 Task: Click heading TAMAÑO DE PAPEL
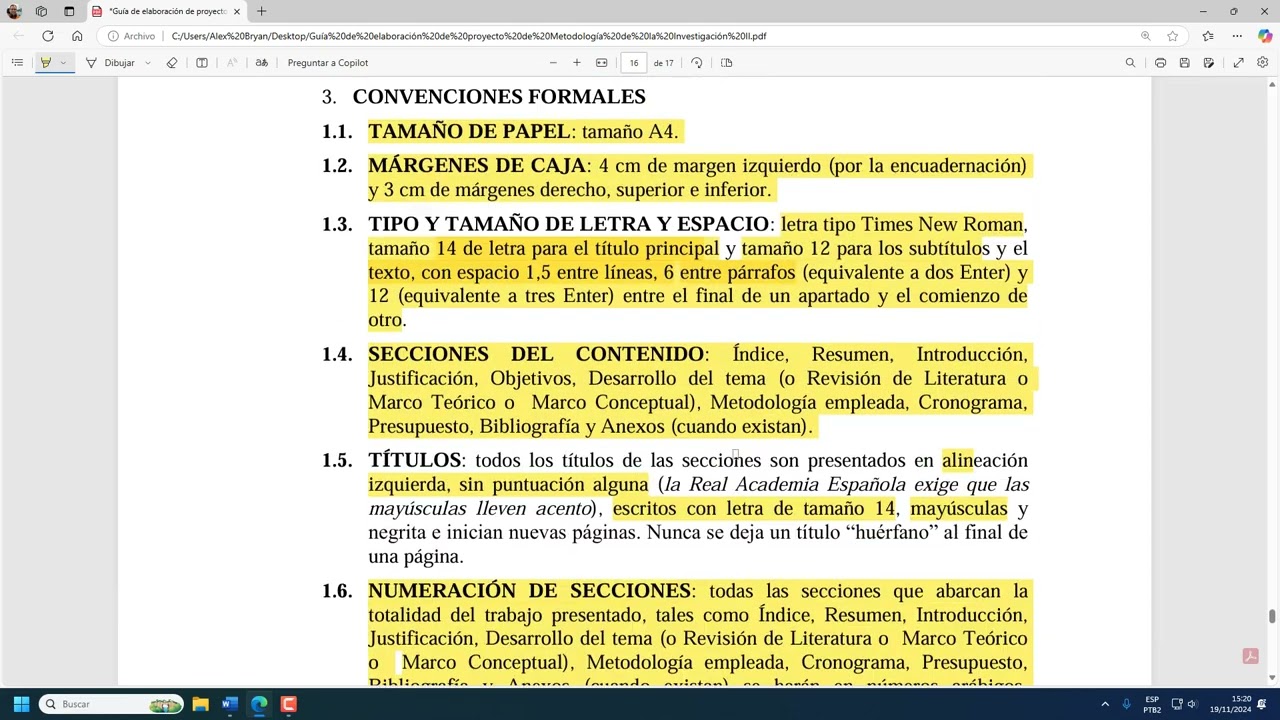point(469,131)
